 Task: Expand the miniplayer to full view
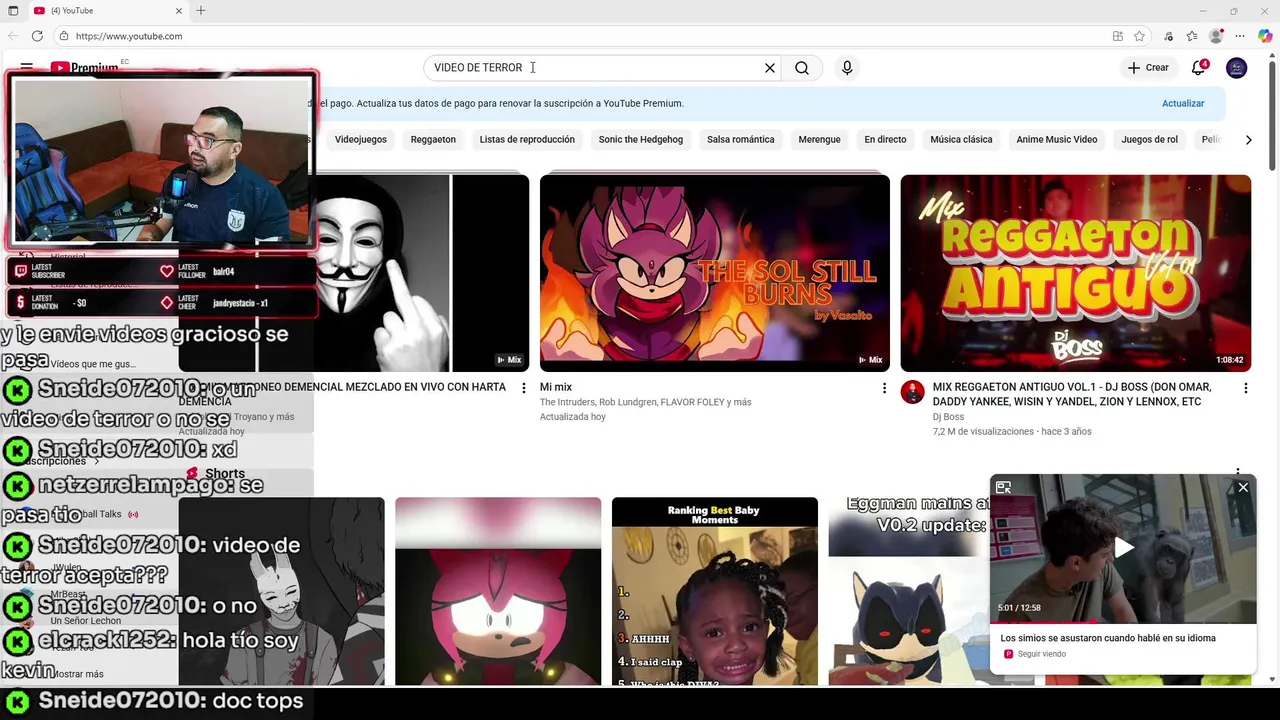click(1003, 488)
